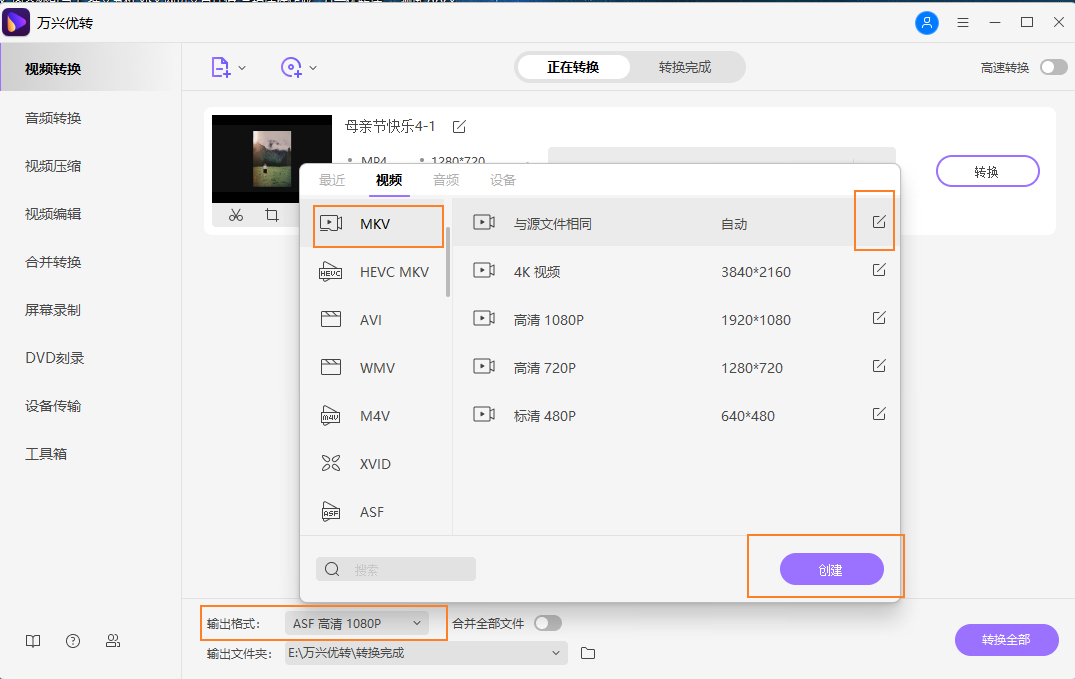Select the scissors trim icon under the thumbnail

[x=235, y=214]
